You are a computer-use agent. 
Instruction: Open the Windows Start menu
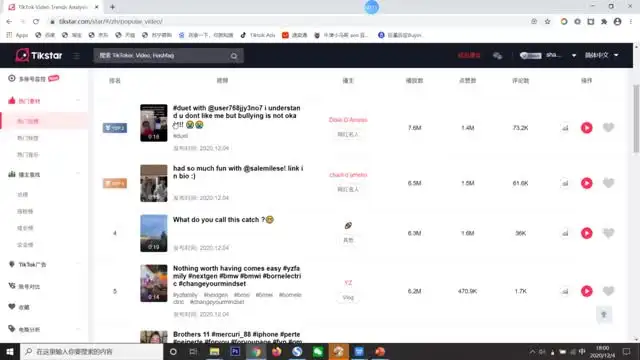click(10, 351)
